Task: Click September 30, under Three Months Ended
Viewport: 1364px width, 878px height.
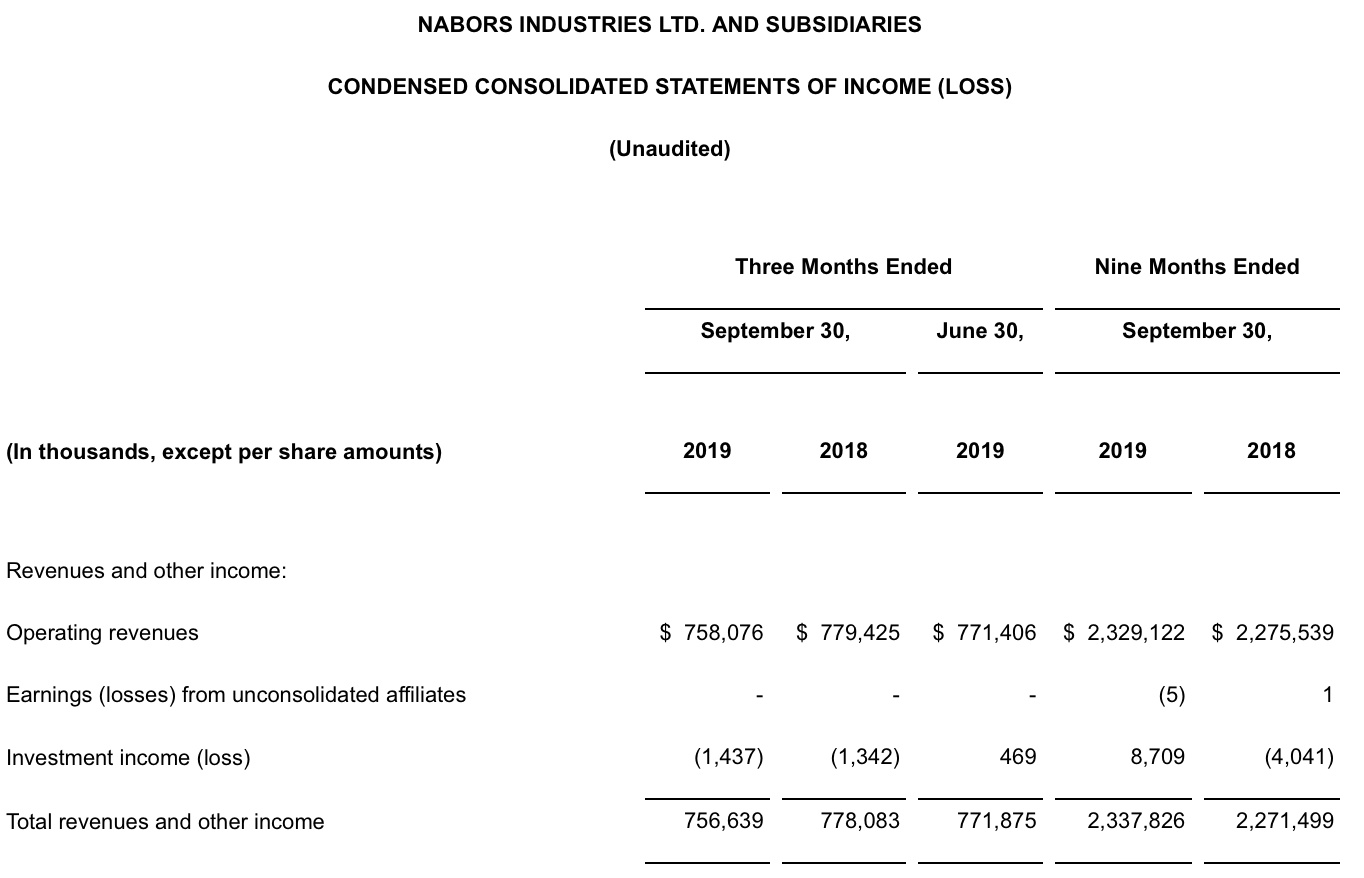Action: (775, 331)
